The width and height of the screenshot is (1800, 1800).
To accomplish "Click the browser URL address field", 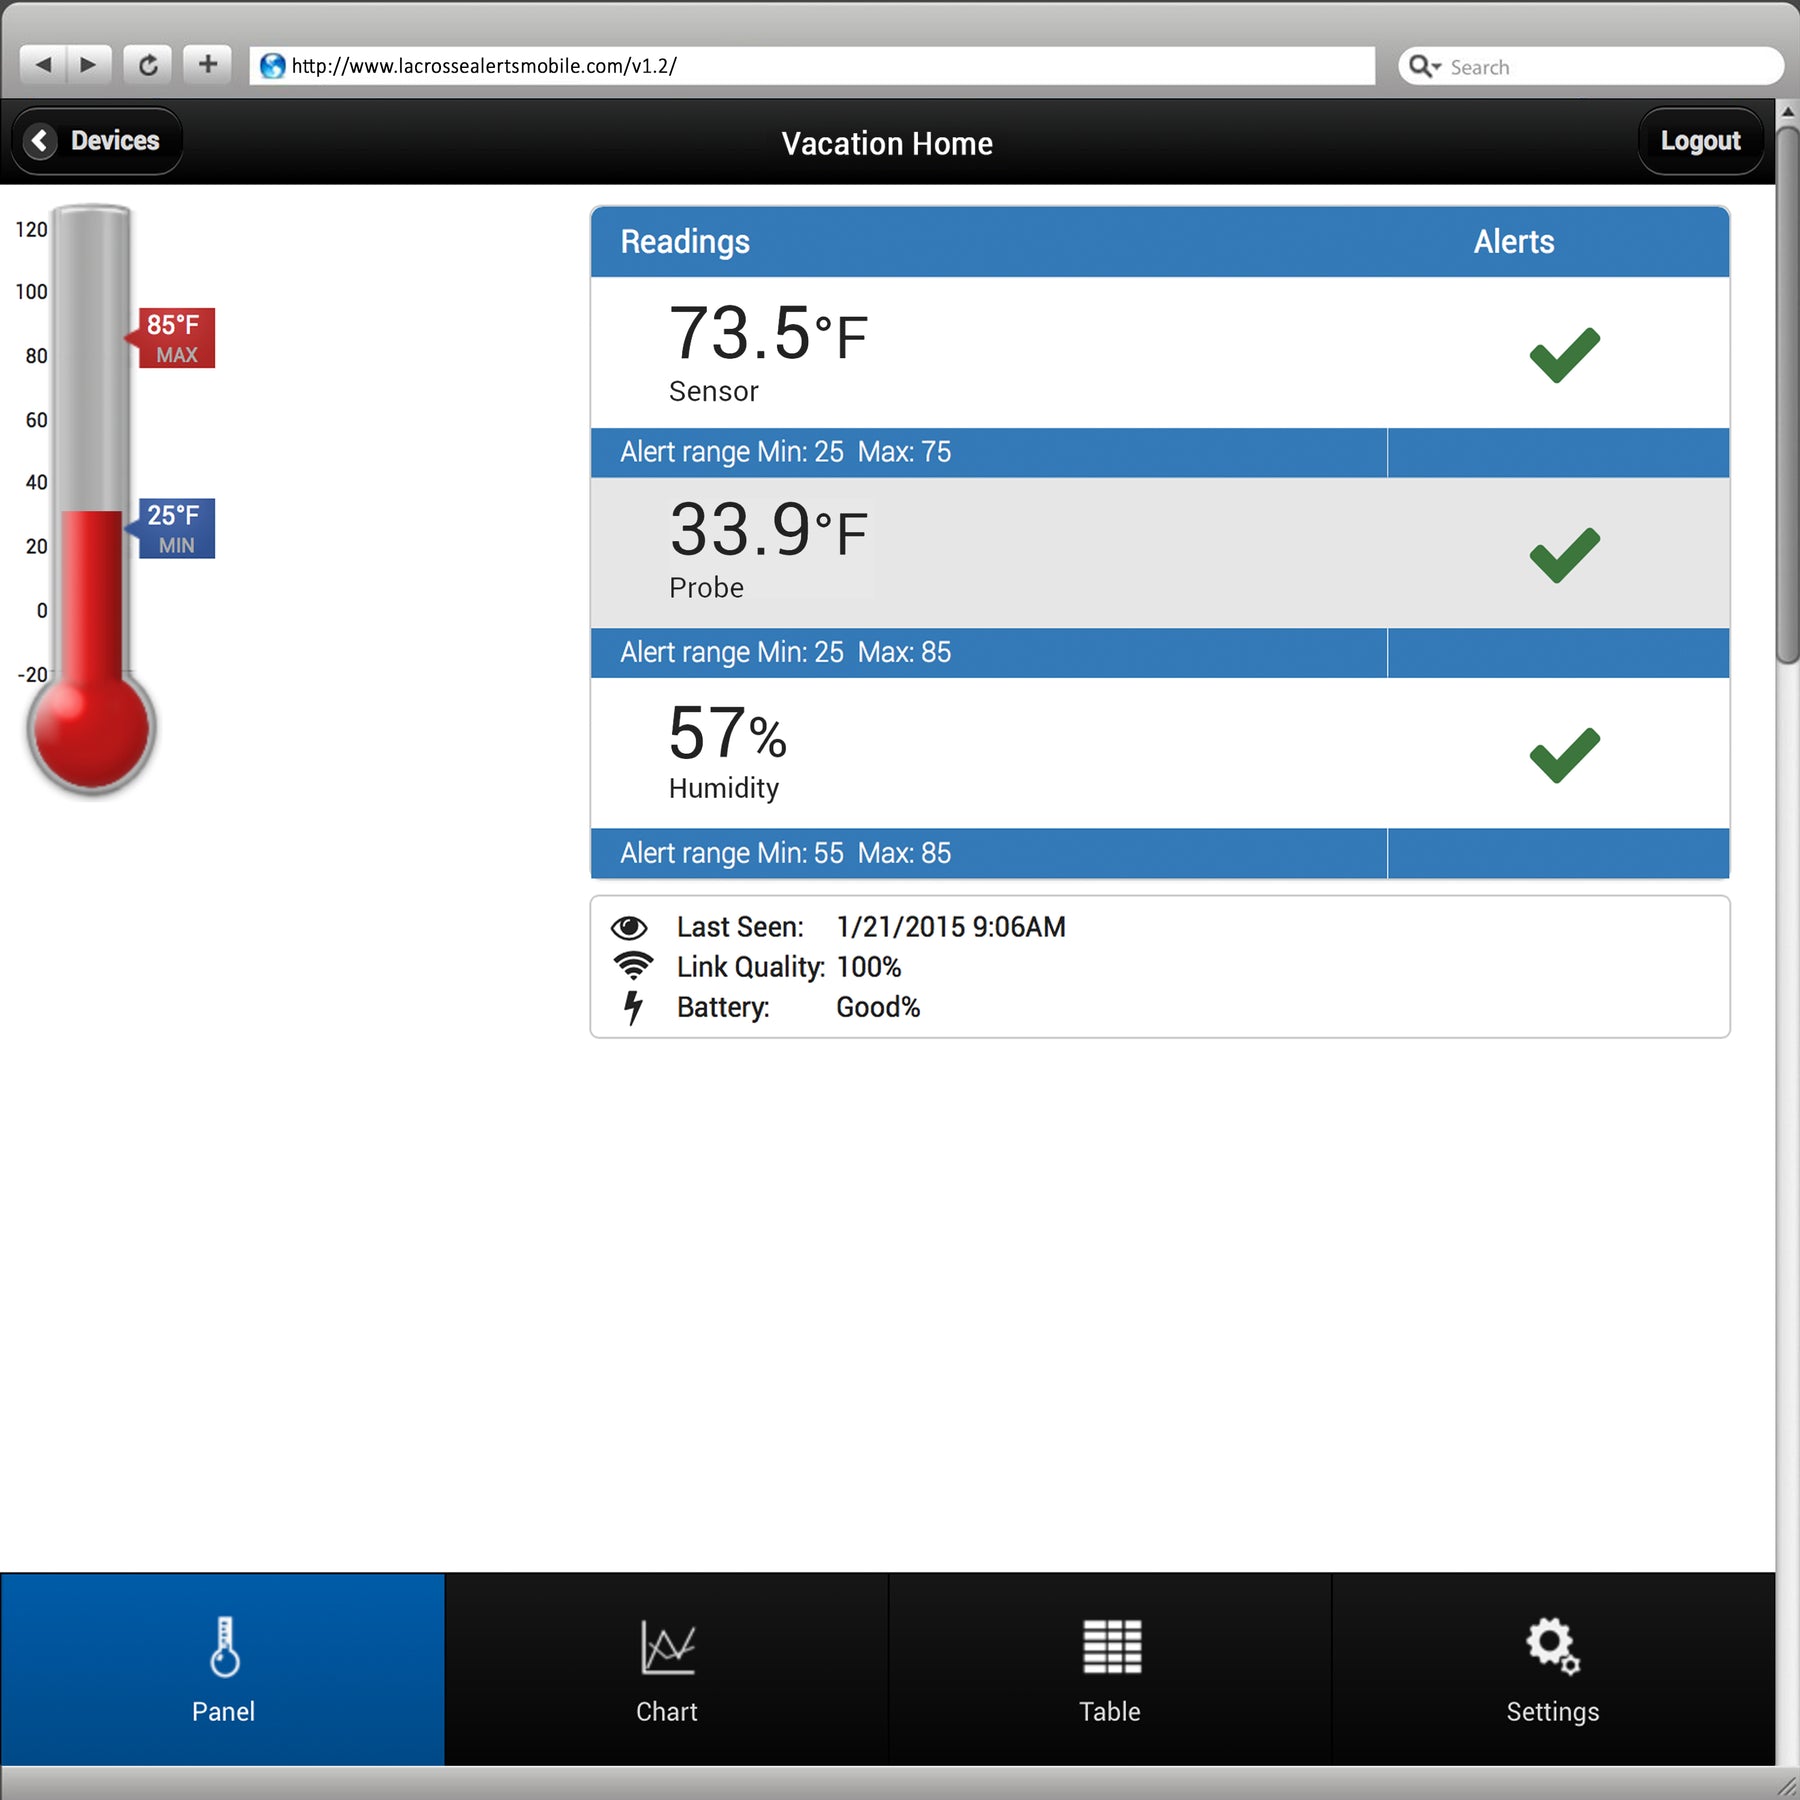I will 812,66.
